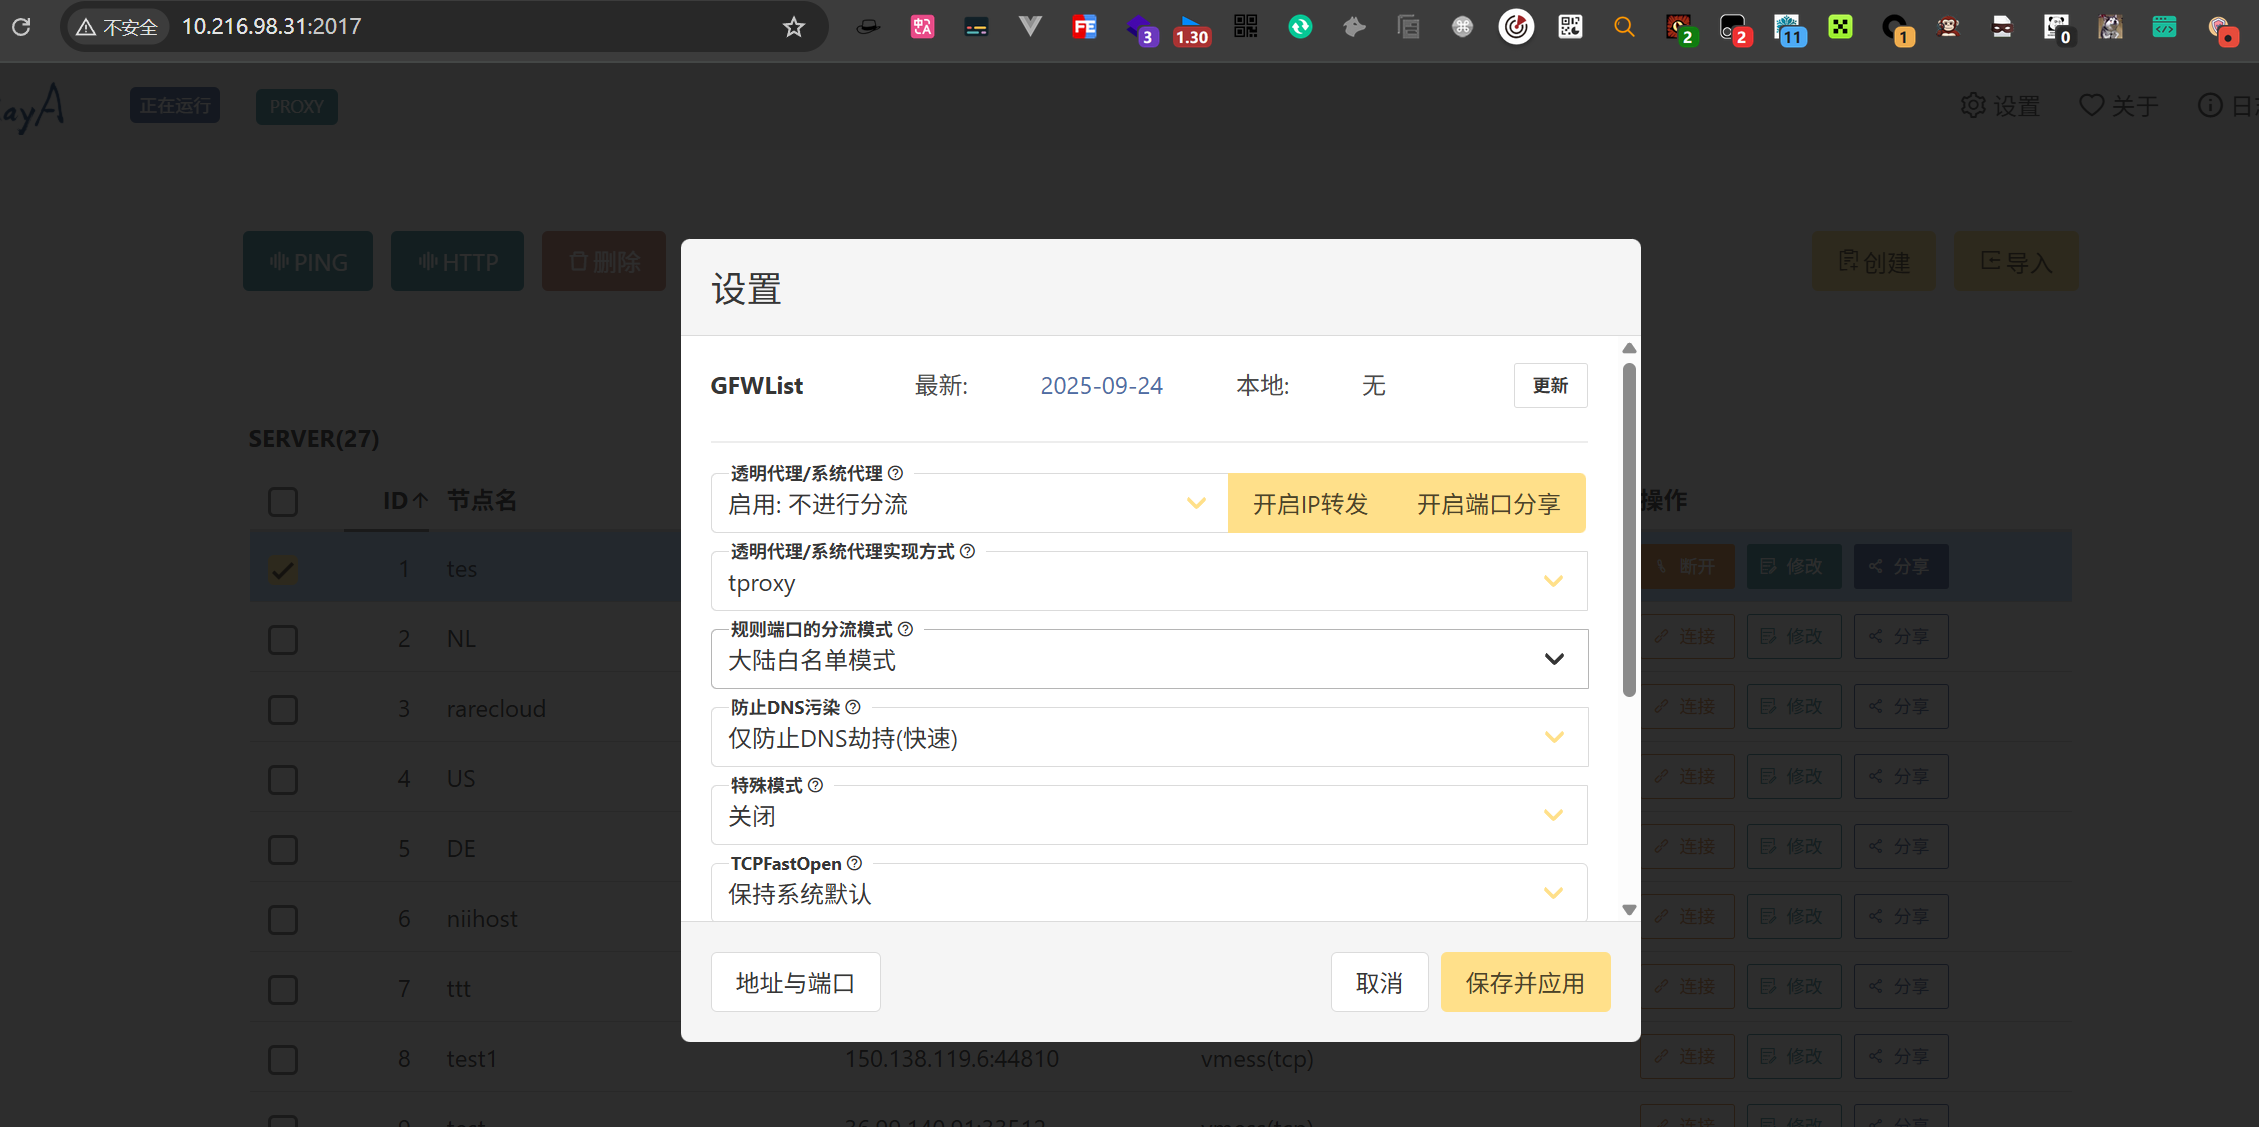Click help icon next to 透明代理/系统代理实现方式
Screen dimensions: 2259x1127
pyautogui.click(x=967, y=551)
